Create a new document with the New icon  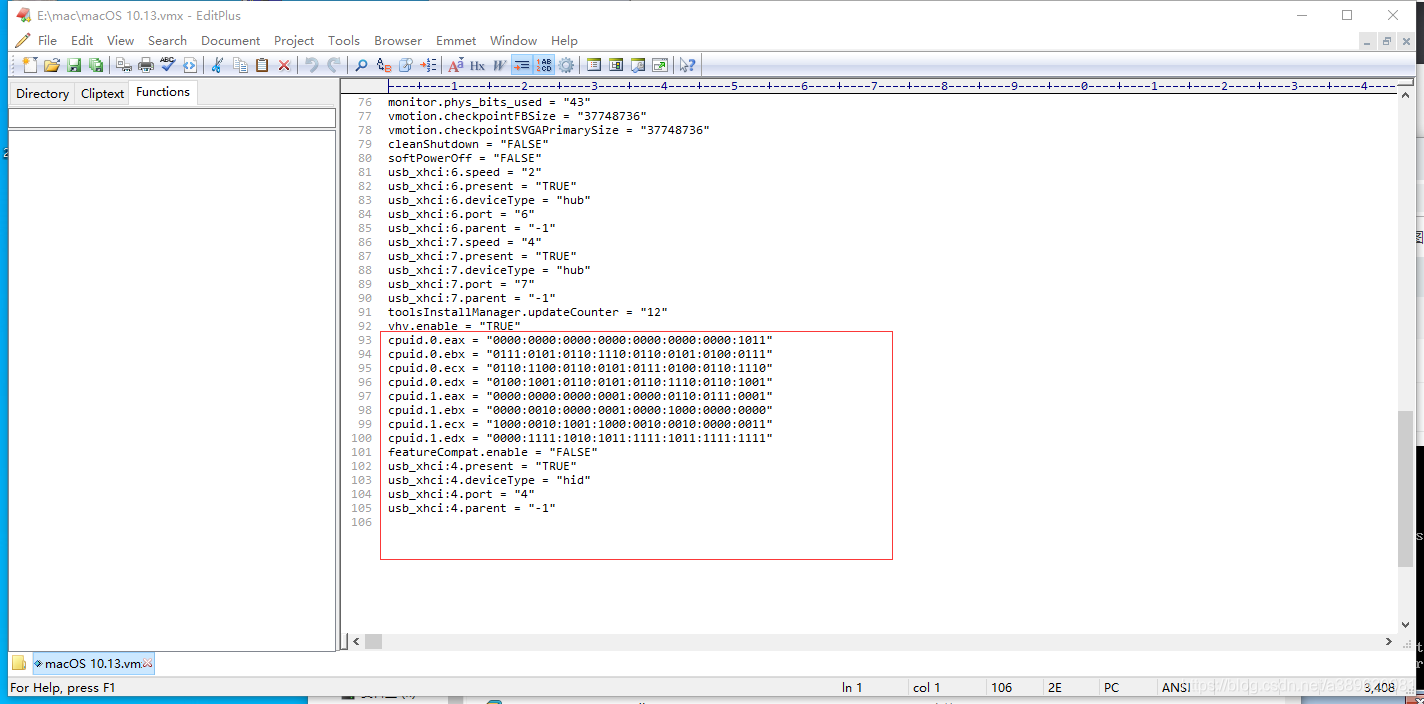(30, 65)
